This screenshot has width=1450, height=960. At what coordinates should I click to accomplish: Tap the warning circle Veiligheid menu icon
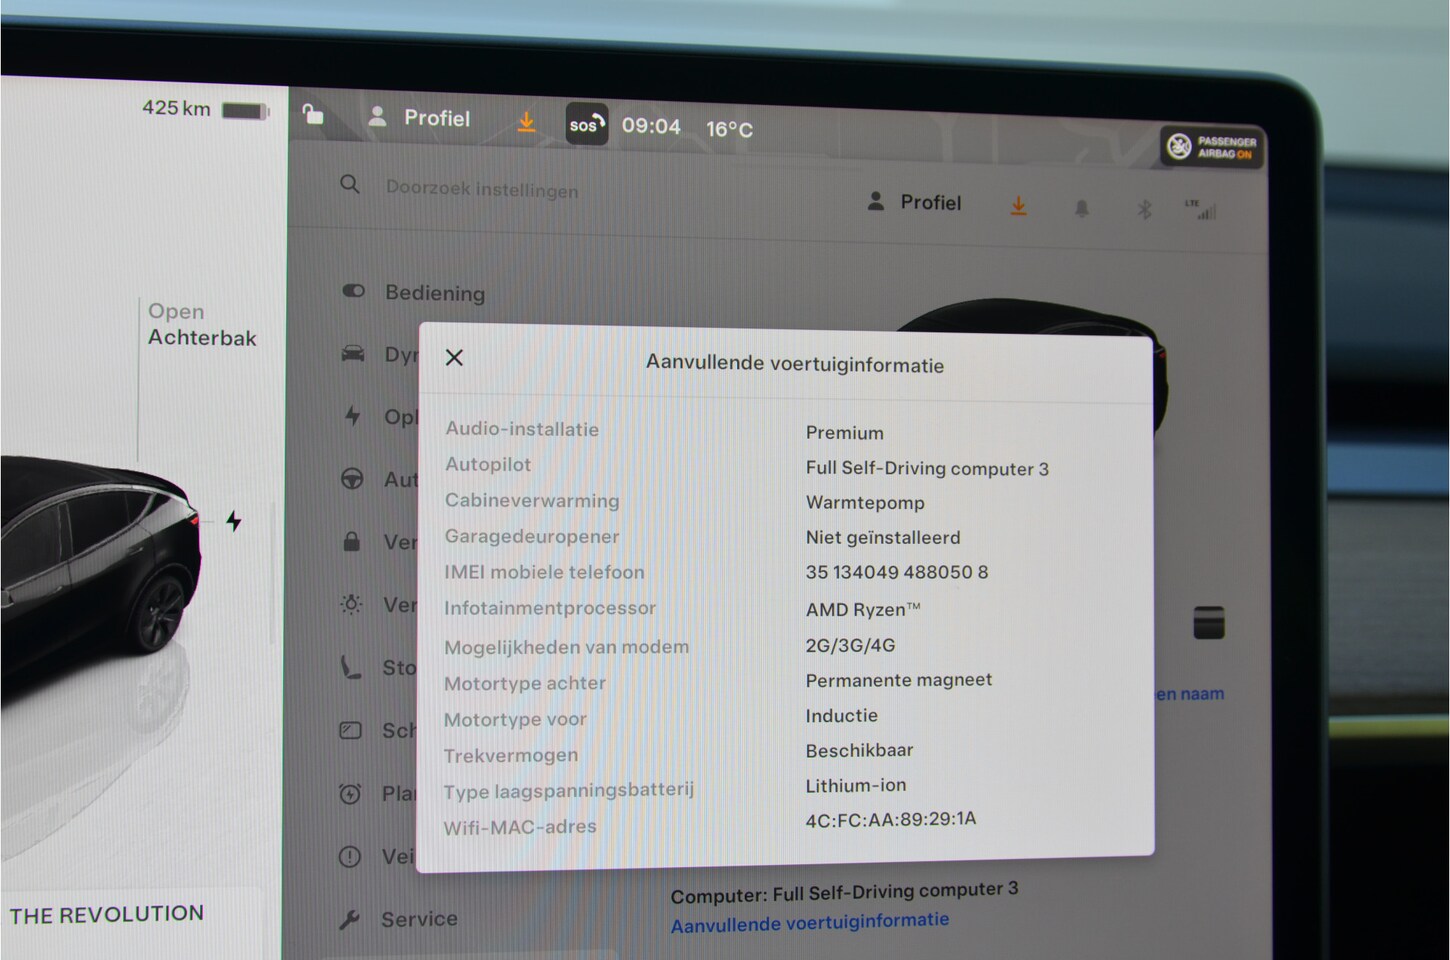tap(349, 856)
